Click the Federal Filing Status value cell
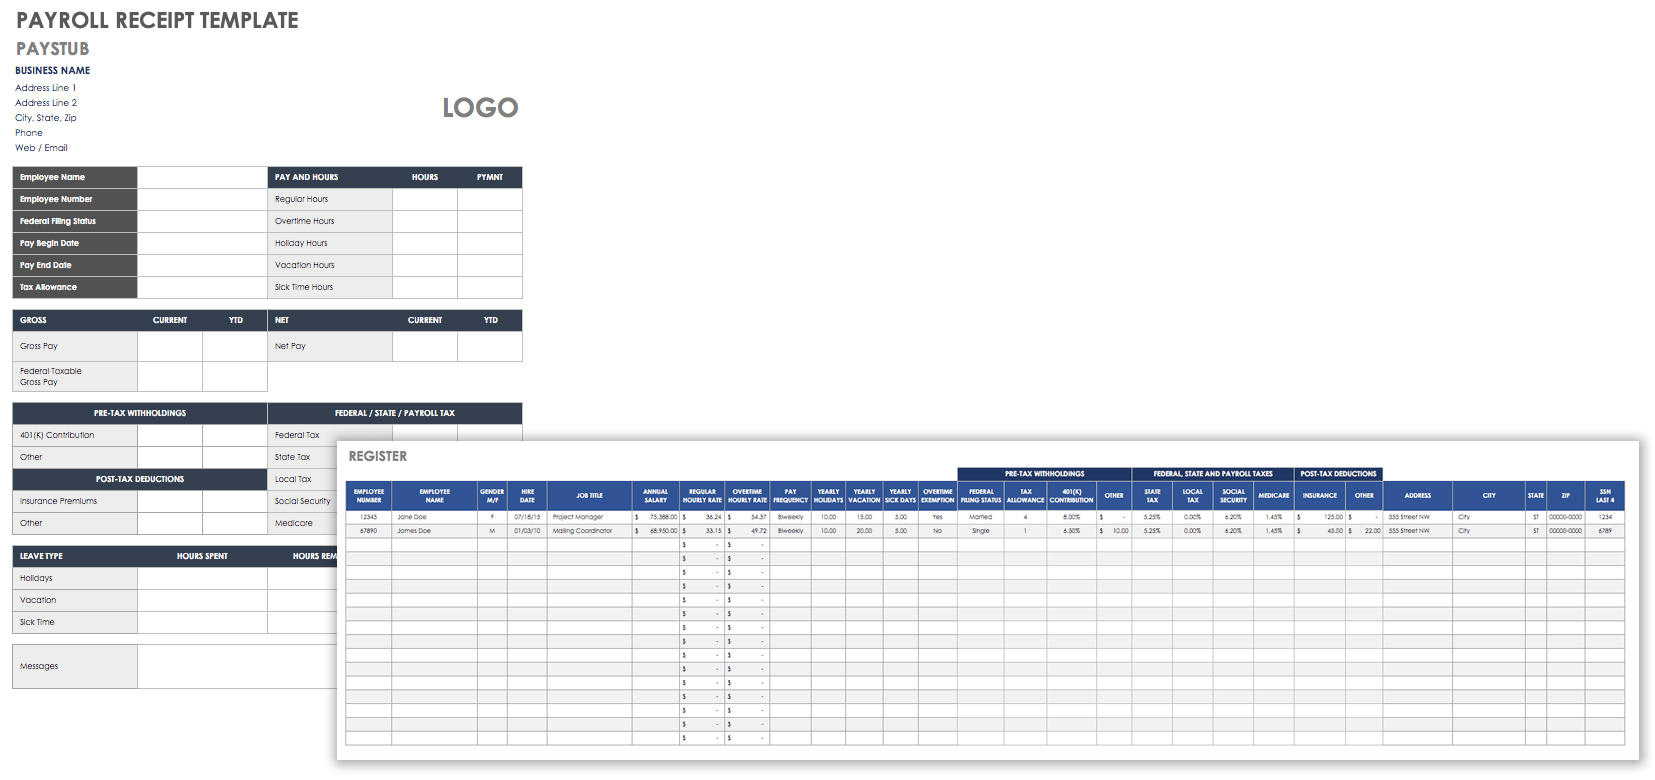This screenshot has height=780, width=1655. pyautogui.click(x=202, y=221)
